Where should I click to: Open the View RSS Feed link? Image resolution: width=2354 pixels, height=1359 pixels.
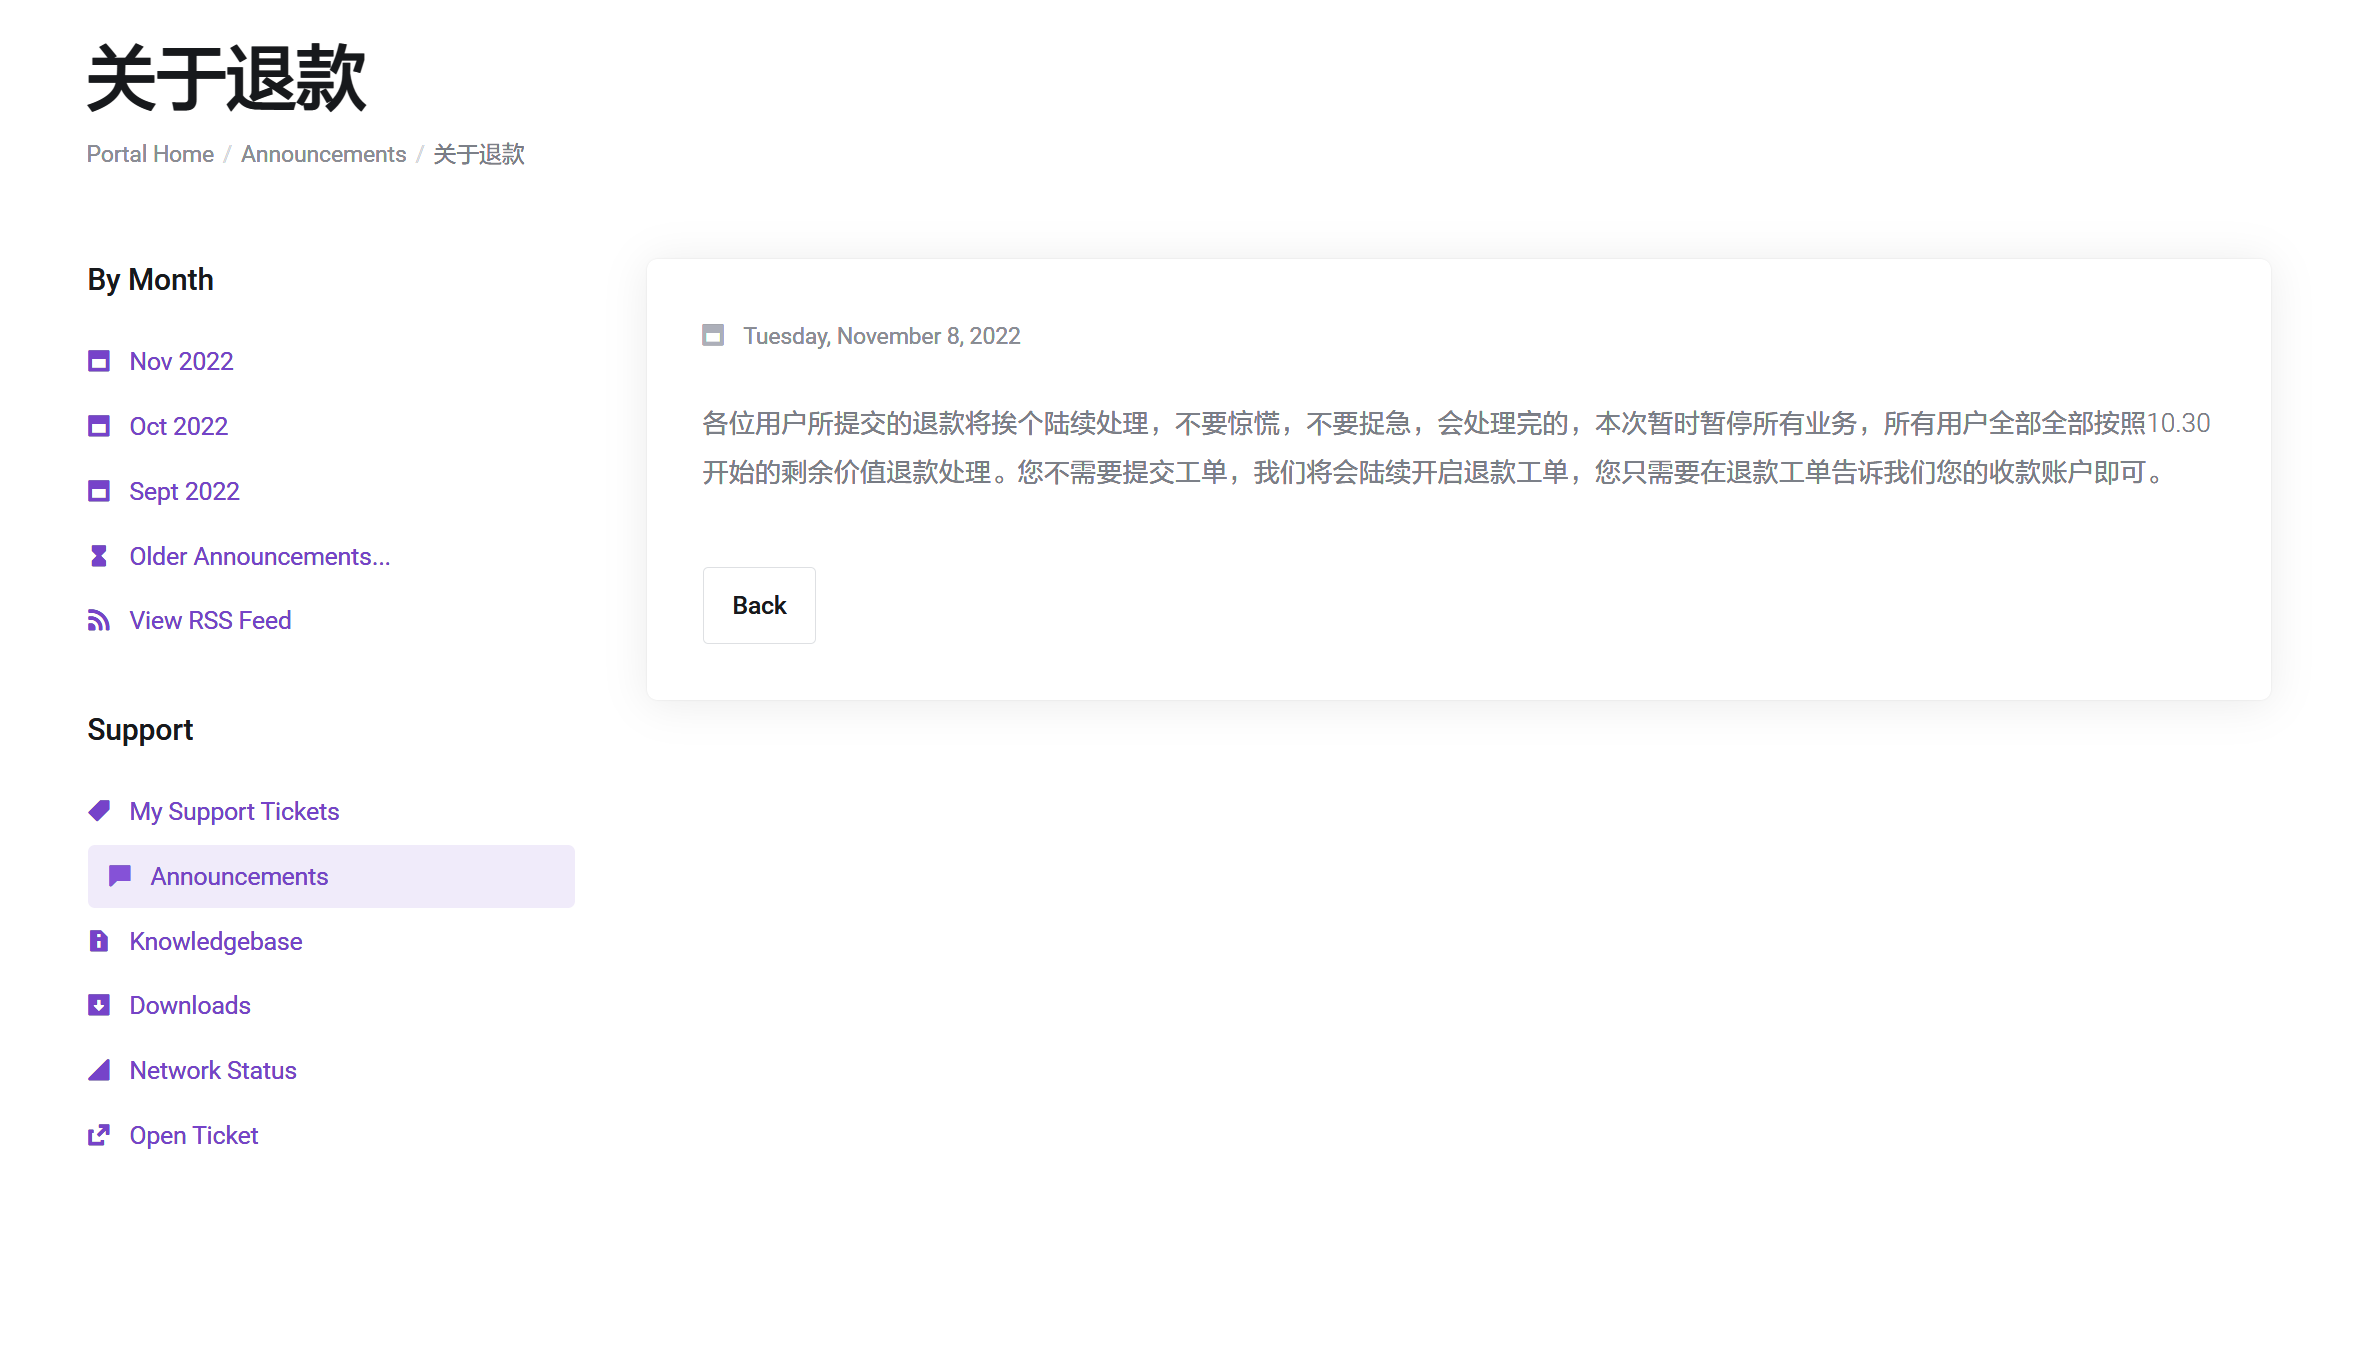click(210, 620)
